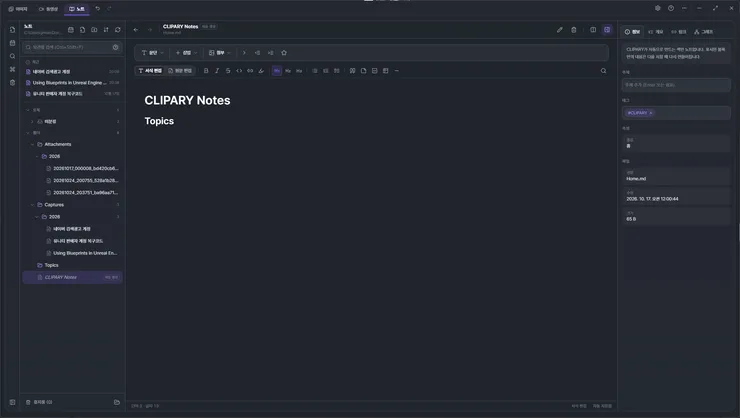Select the H1 heading button
740x418 pixels.
pos(277,71)
